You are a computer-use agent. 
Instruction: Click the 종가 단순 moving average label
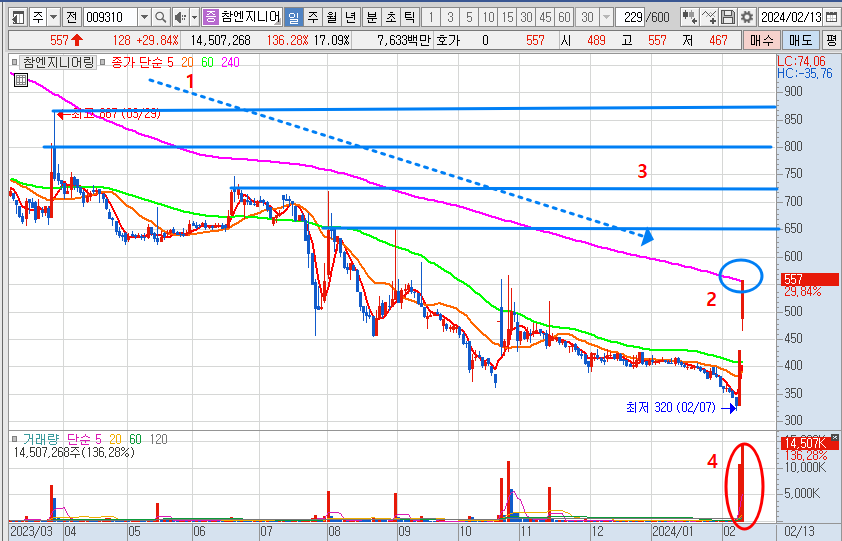[x=136, y=62]
